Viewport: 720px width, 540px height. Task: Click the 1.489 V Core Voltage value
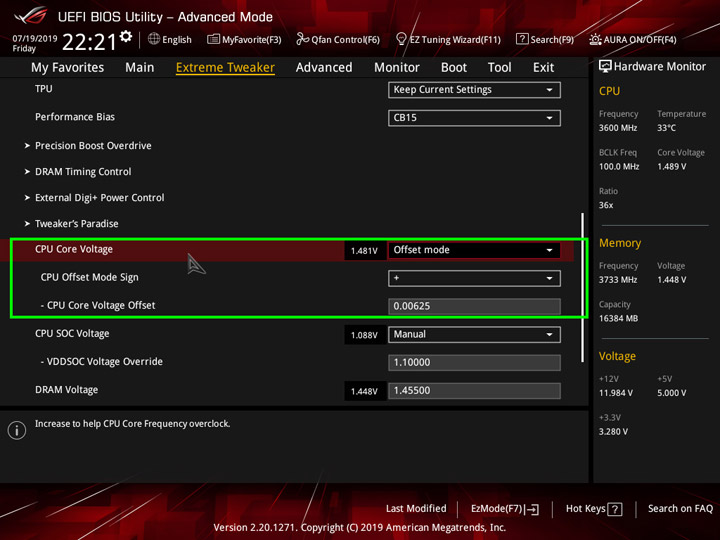(672, 167)
